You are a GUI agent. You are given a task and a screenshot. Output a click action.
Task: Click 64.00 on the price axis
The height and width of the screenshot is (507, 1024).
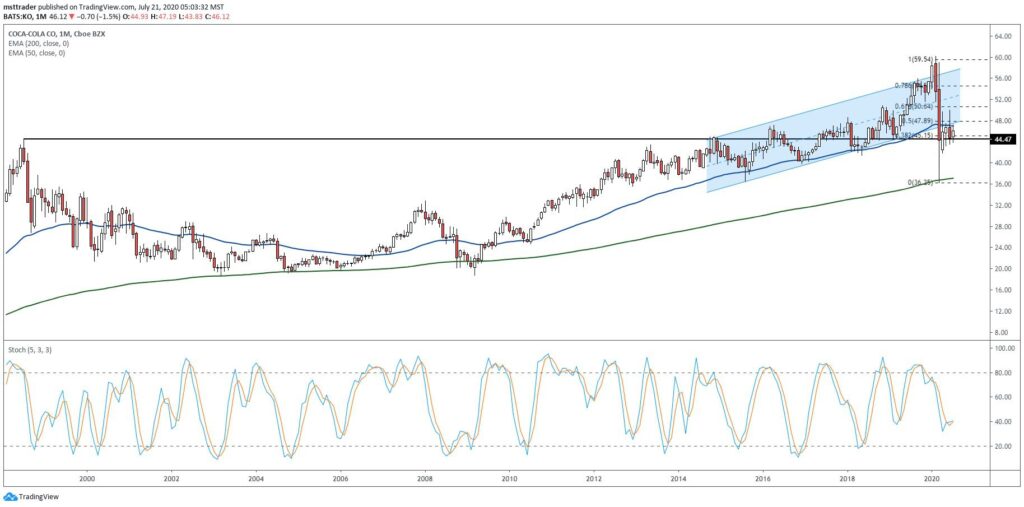pos(1002,36)
